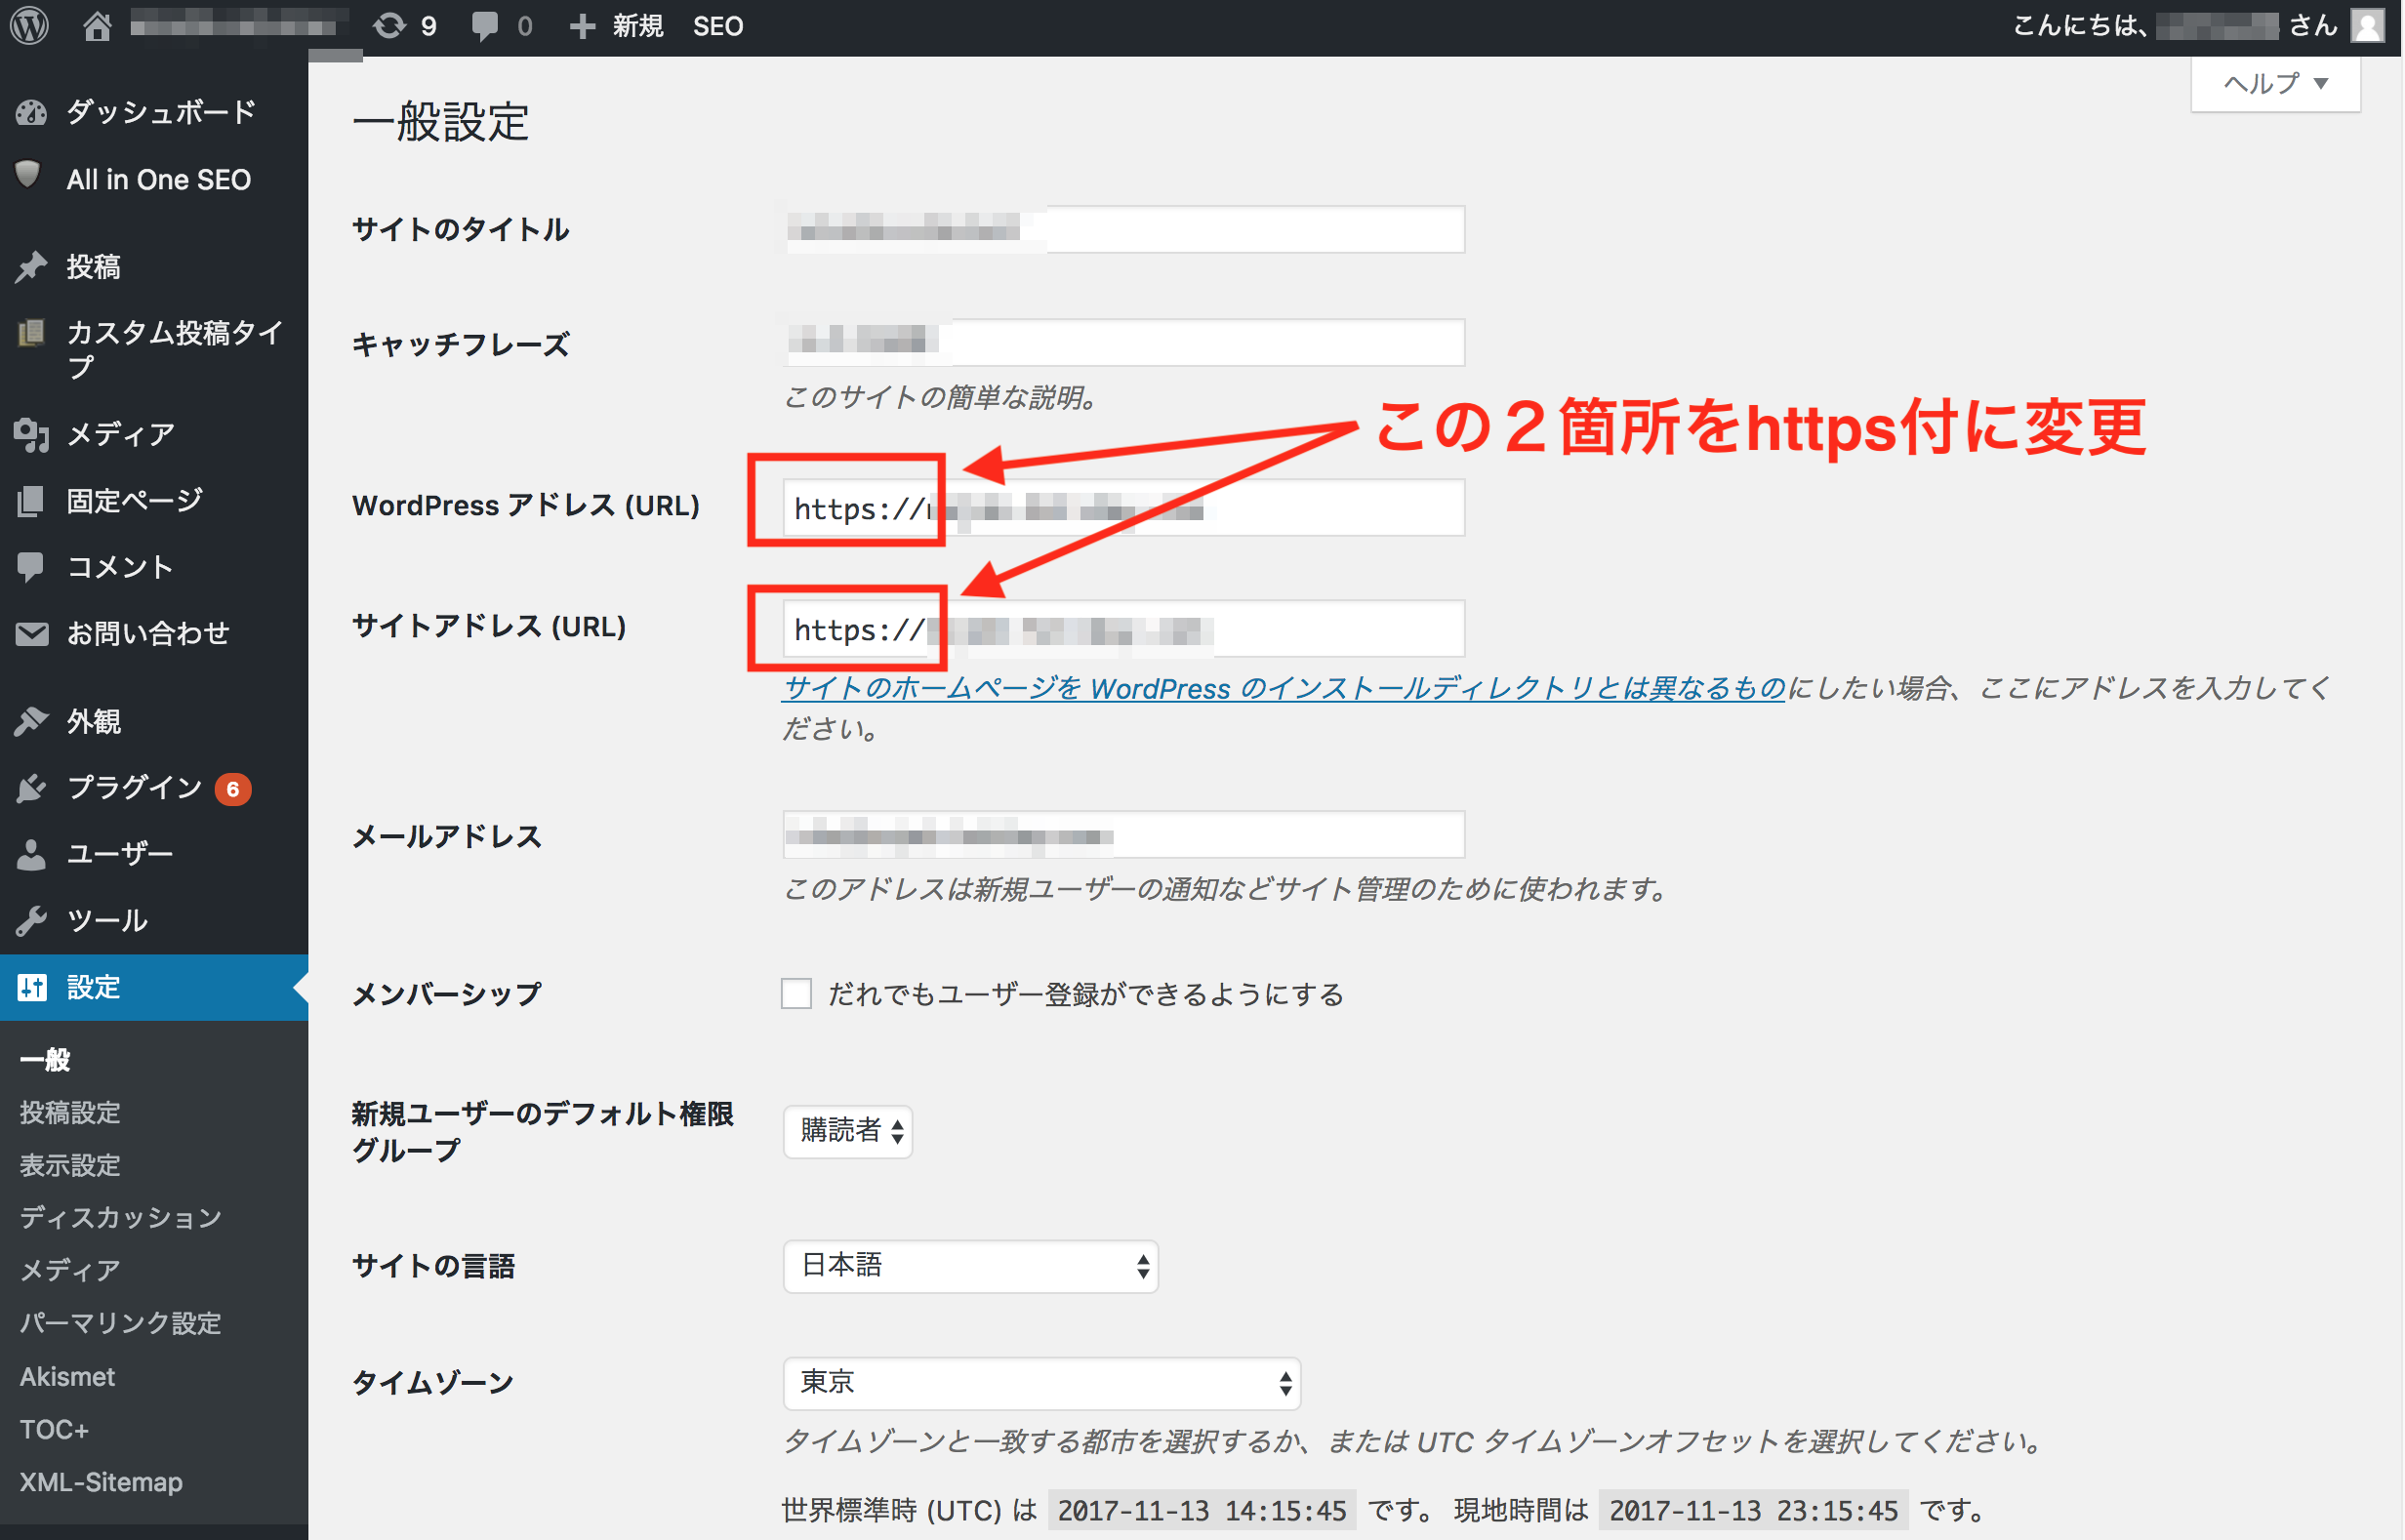Open the ツール (Tools) menu

pyautogui.click(x=104, y=920)
